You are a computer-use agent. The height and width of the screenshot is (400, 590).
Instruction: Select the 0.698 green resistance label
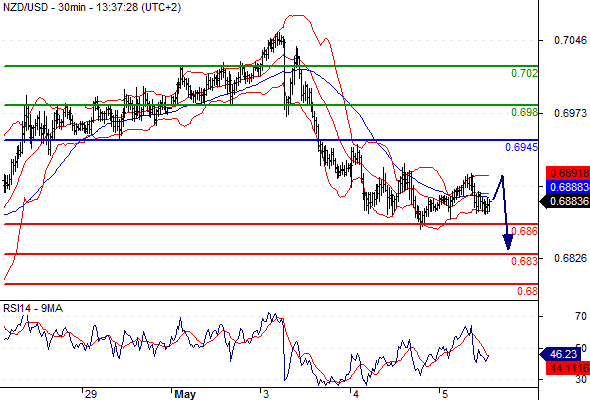point(524,113)
